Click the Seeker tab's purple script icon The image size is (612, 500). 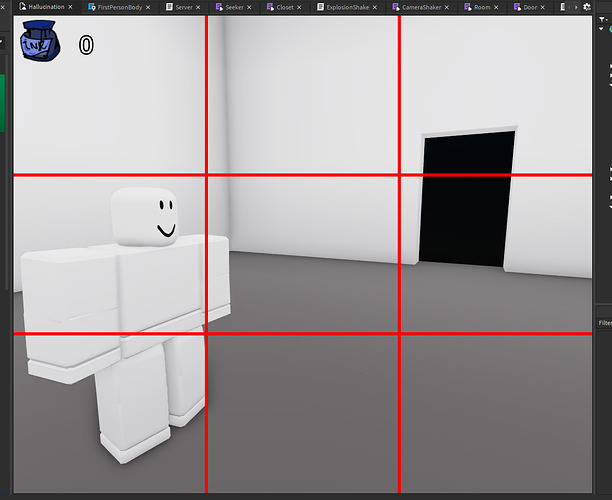click(219, 7)
